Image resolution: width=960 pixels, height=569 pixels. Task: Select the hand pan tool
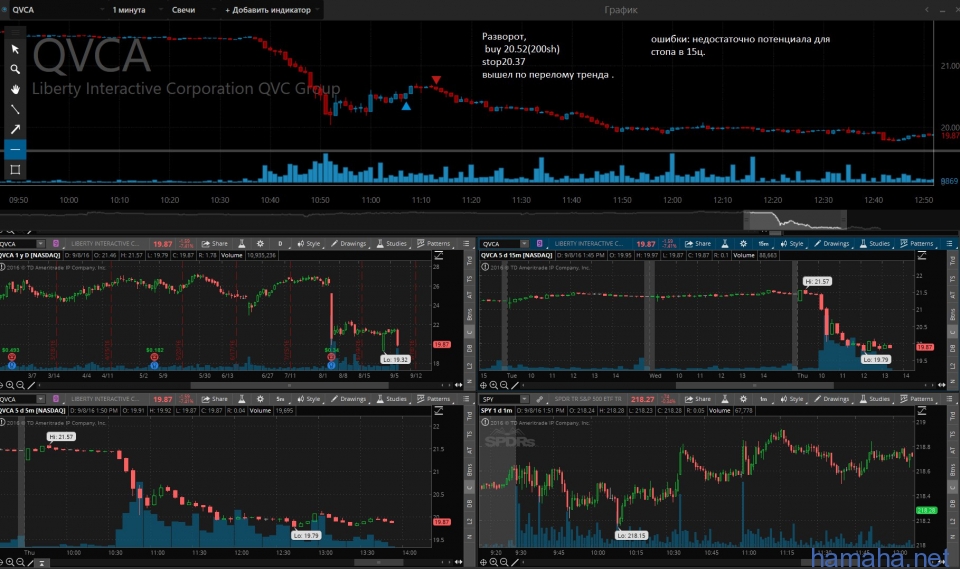click(x=15, y=89)
